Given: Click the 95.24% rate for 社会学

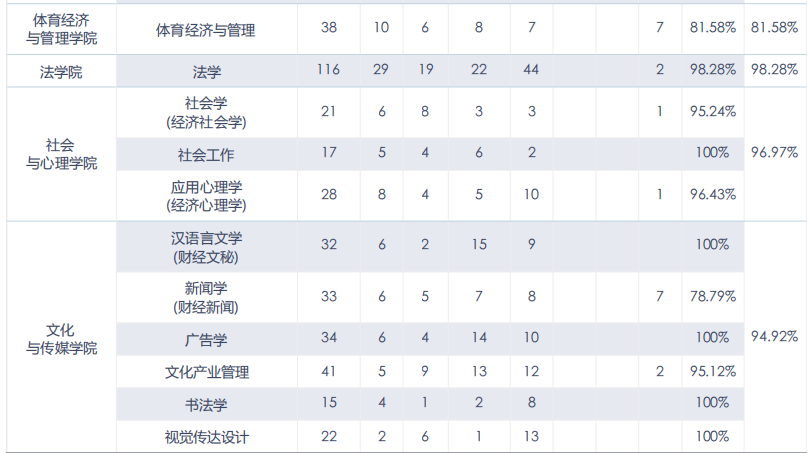Looking at the screenshot, I should pyautogui.click(x=712, y=112).
